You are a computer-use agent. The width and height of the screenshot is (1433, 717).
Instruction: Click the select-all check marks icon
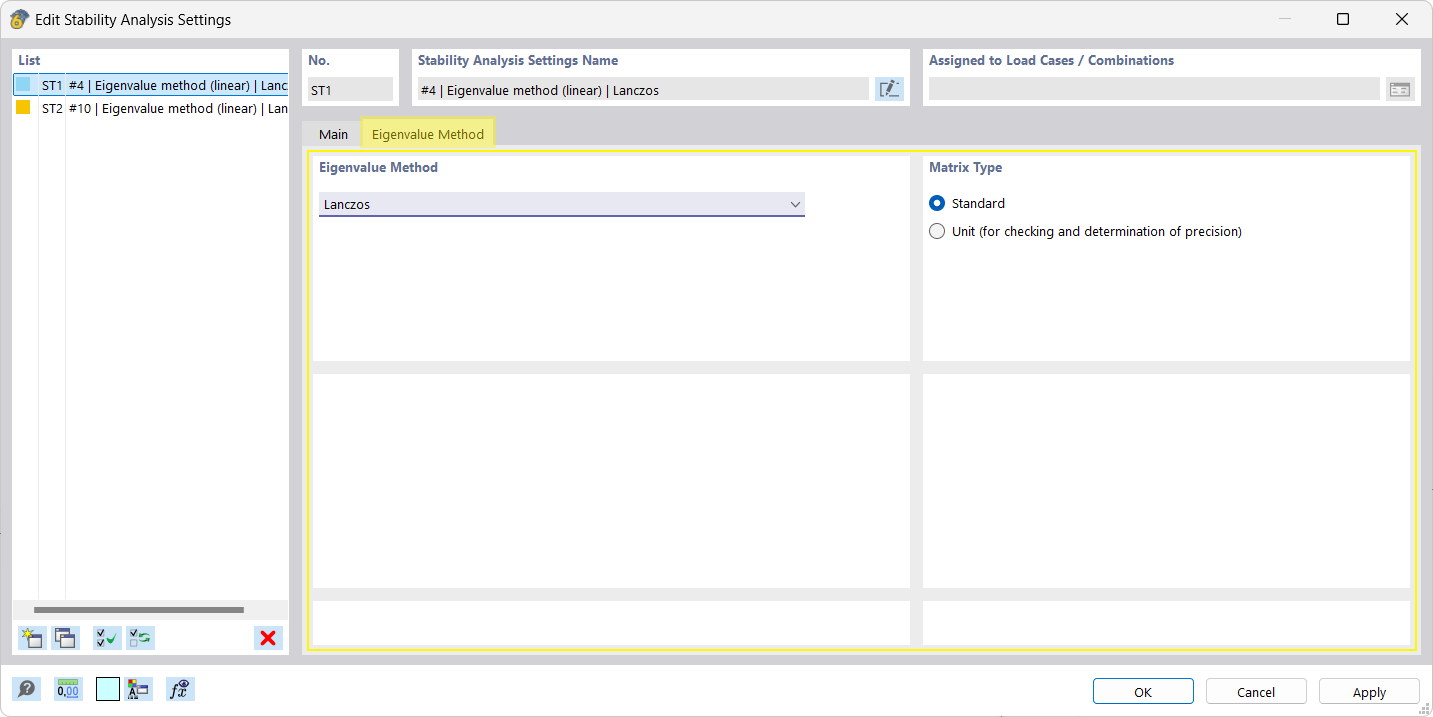tap(107, 638)
